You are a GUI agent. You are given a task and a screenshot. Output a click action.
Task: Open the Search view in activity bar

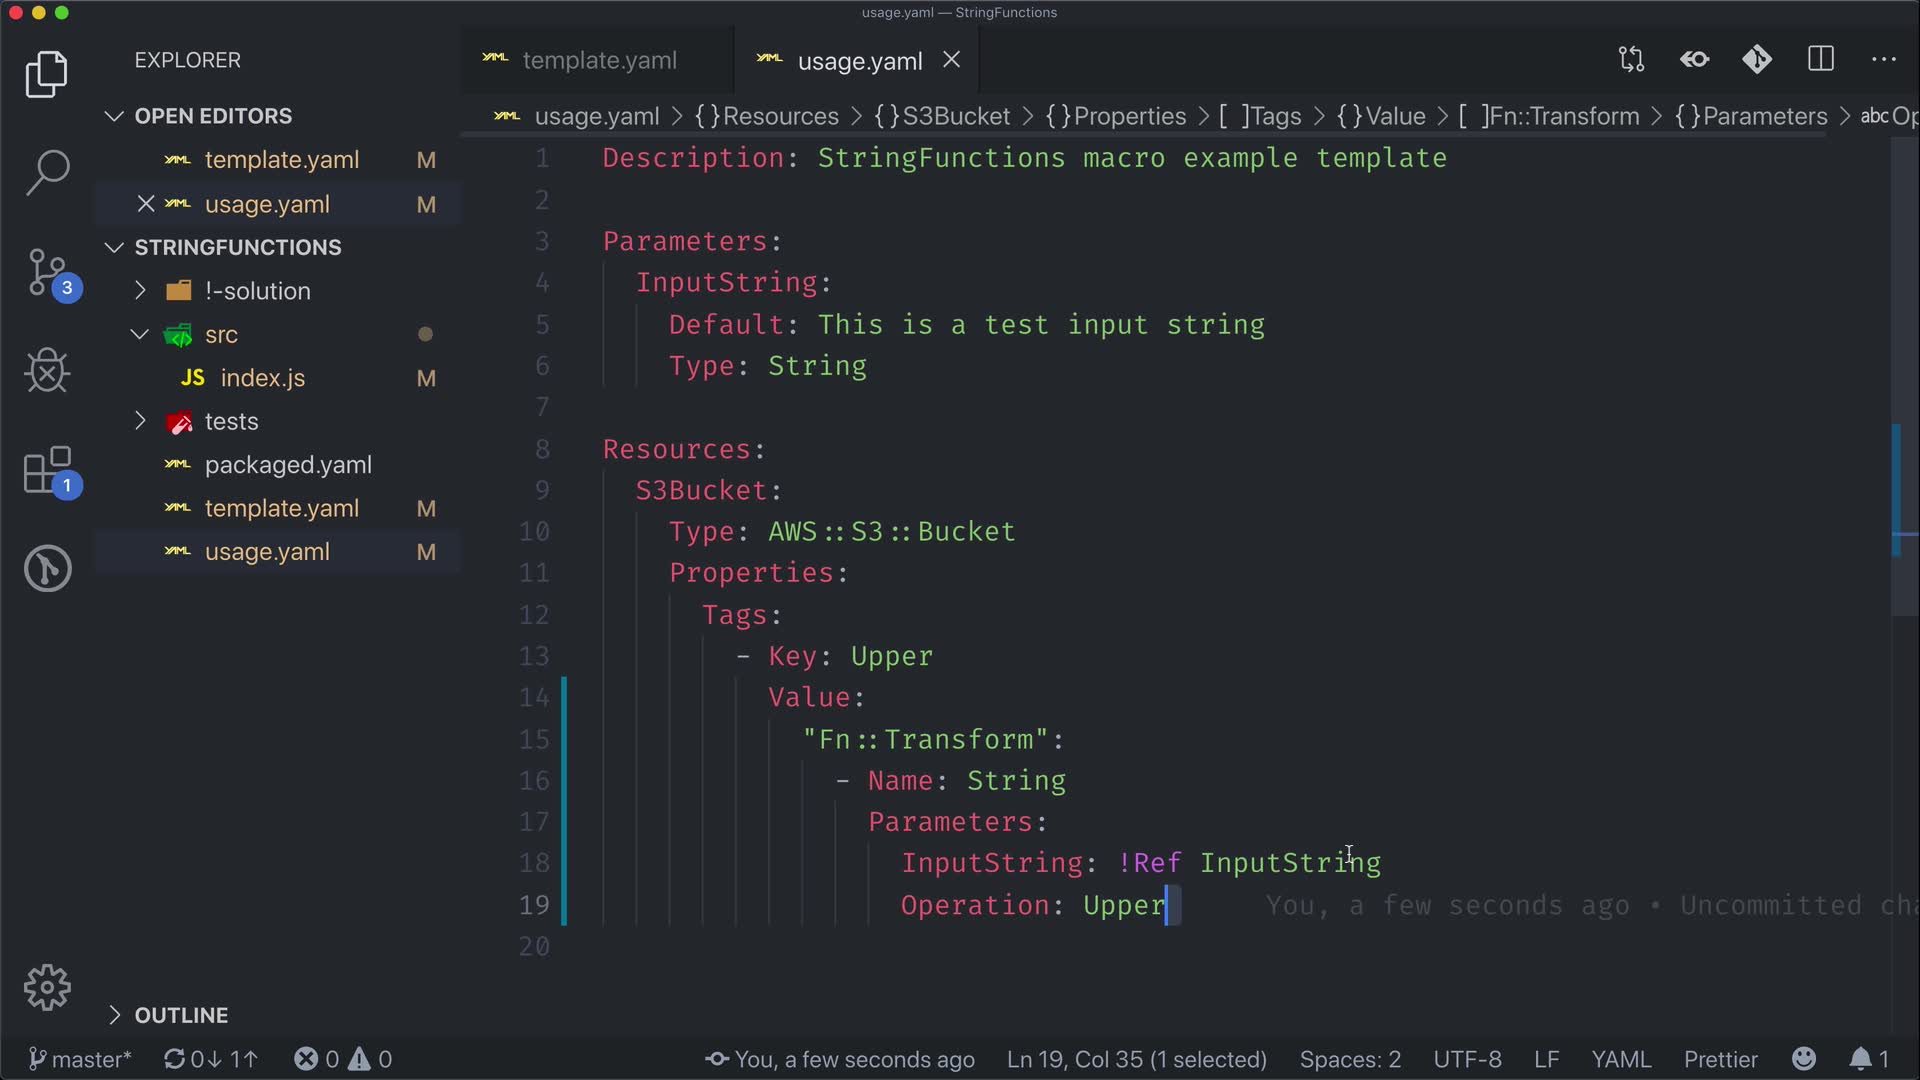(47, 172)
